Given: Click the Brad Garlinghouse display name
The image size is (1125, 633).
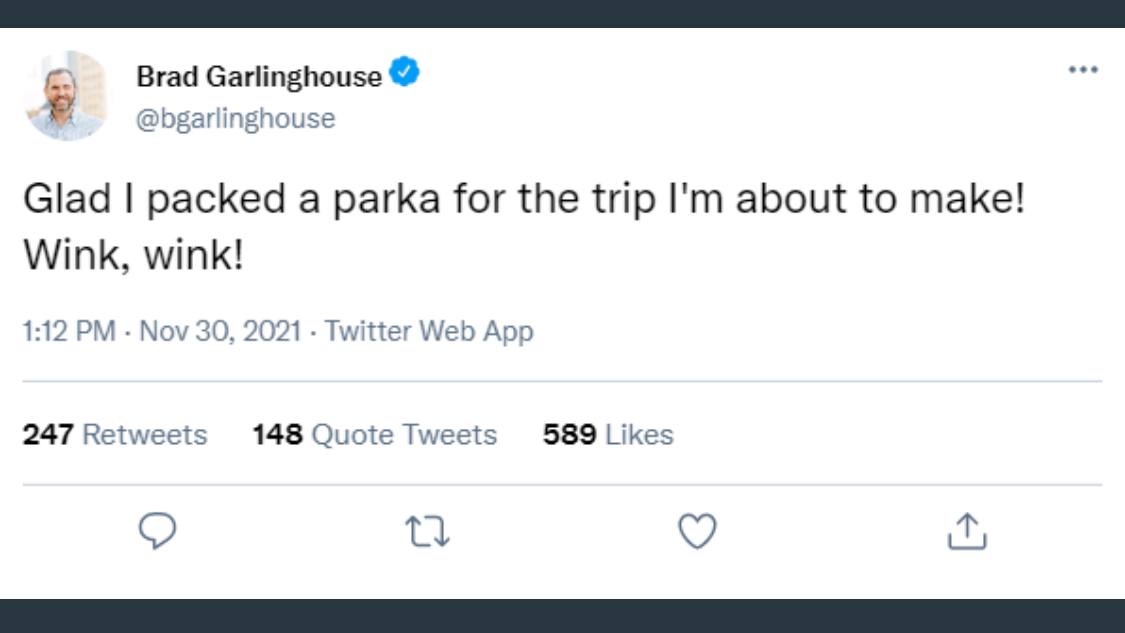Looking at the screenshot, I should pyautogui.click(x=259, y=76).
